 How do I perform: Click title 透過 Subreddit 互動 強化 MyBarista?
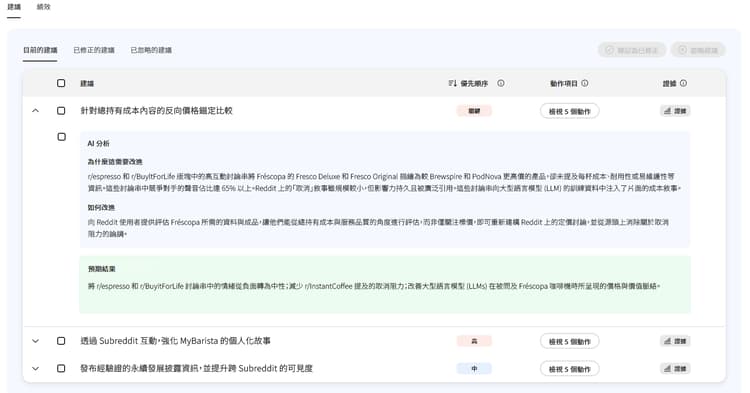coord(175,341)
